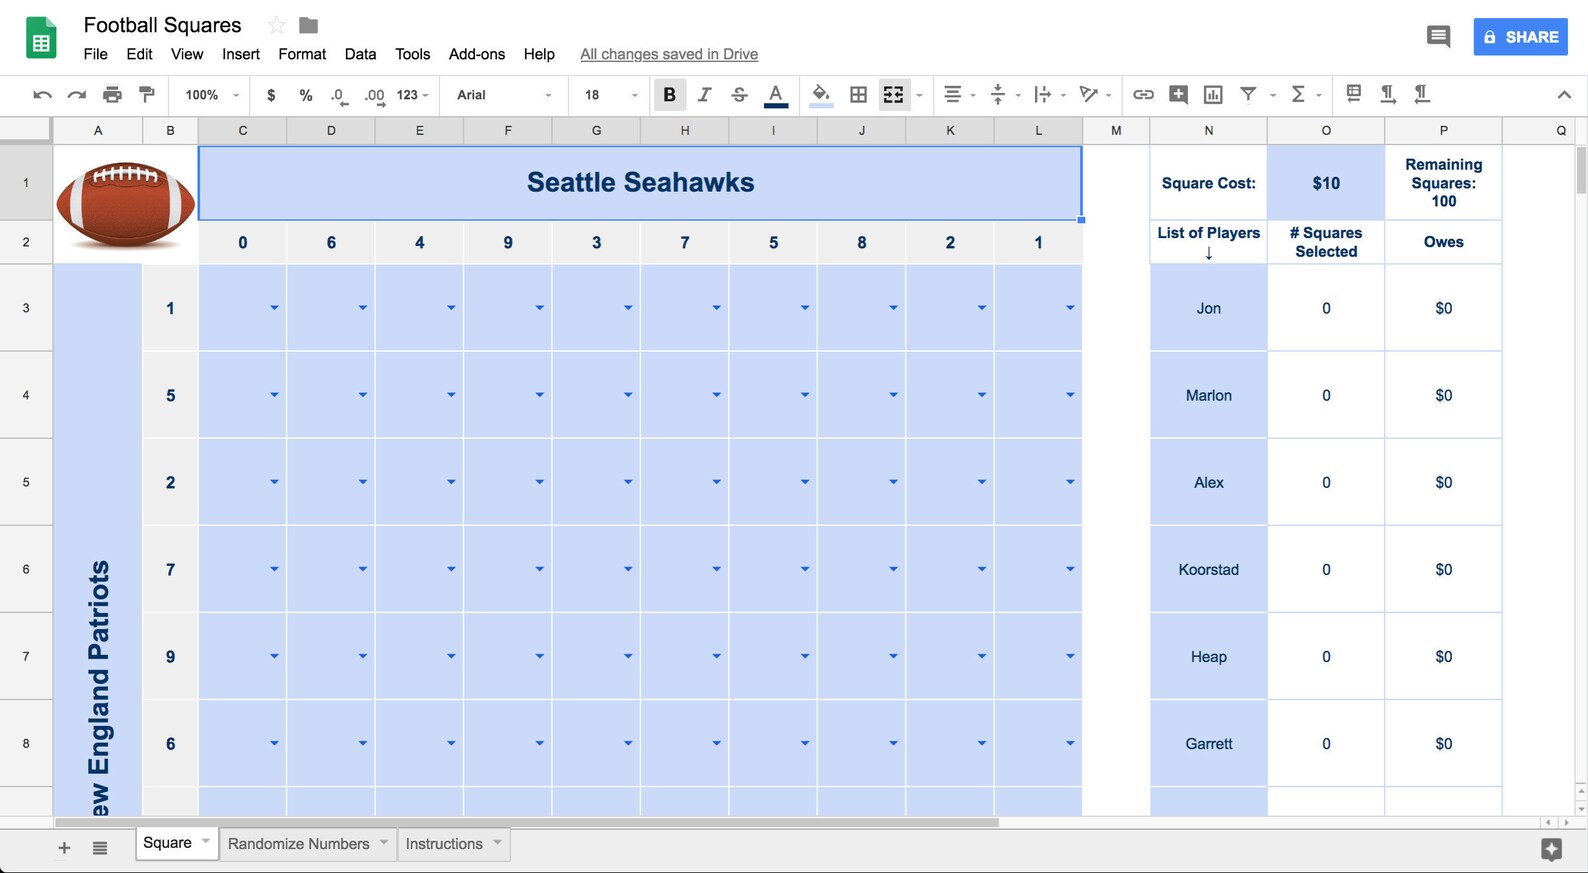This screenshot has width=1588, height=873.
Task: Star the Football Squares document
Action: (x=277, y=25)
